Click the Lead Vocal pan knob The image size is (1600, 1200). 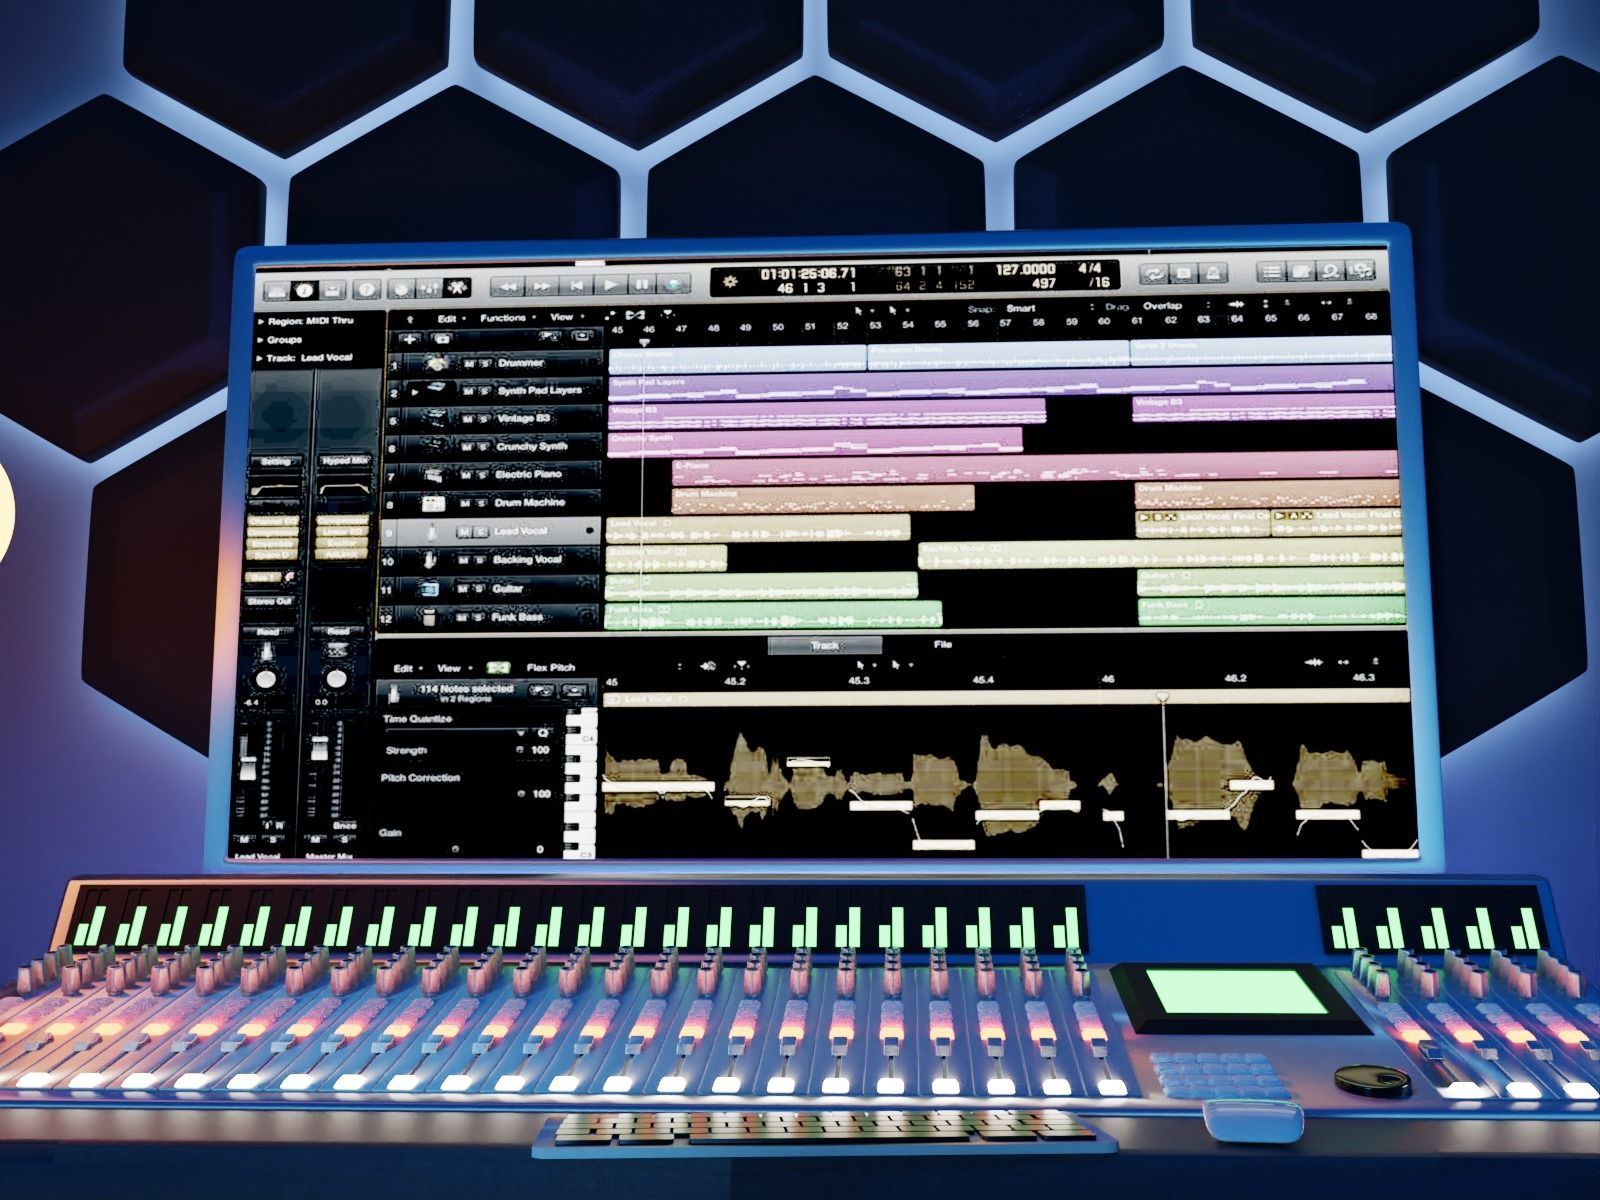coord(266,678)
